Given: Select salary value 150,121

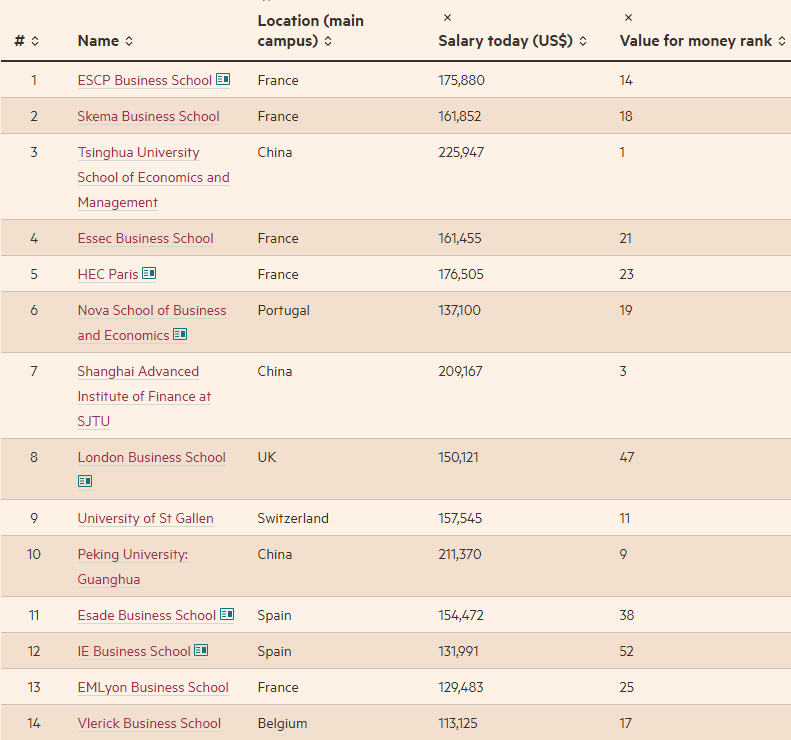Looking at the screenshot, I should [459, 457].
